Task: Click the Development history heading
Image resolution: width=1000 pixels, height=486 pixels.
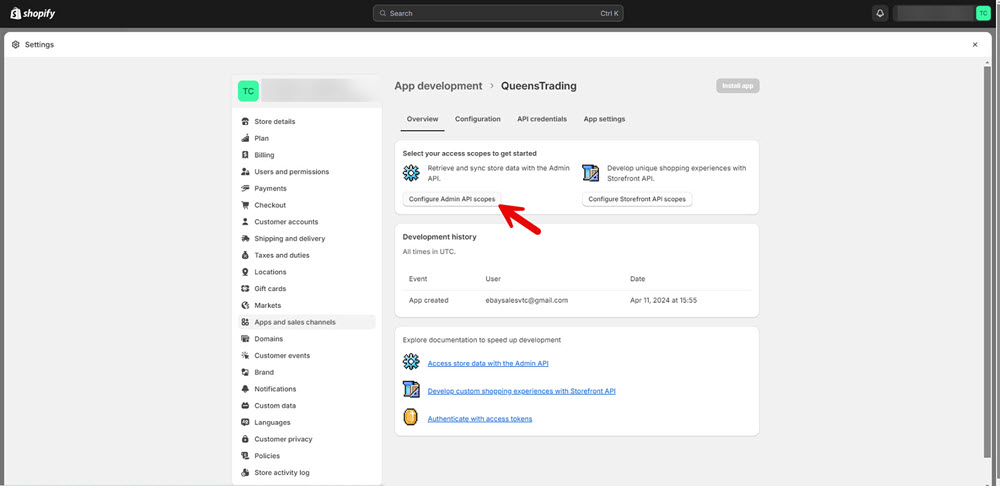Action: pos(439,237)
